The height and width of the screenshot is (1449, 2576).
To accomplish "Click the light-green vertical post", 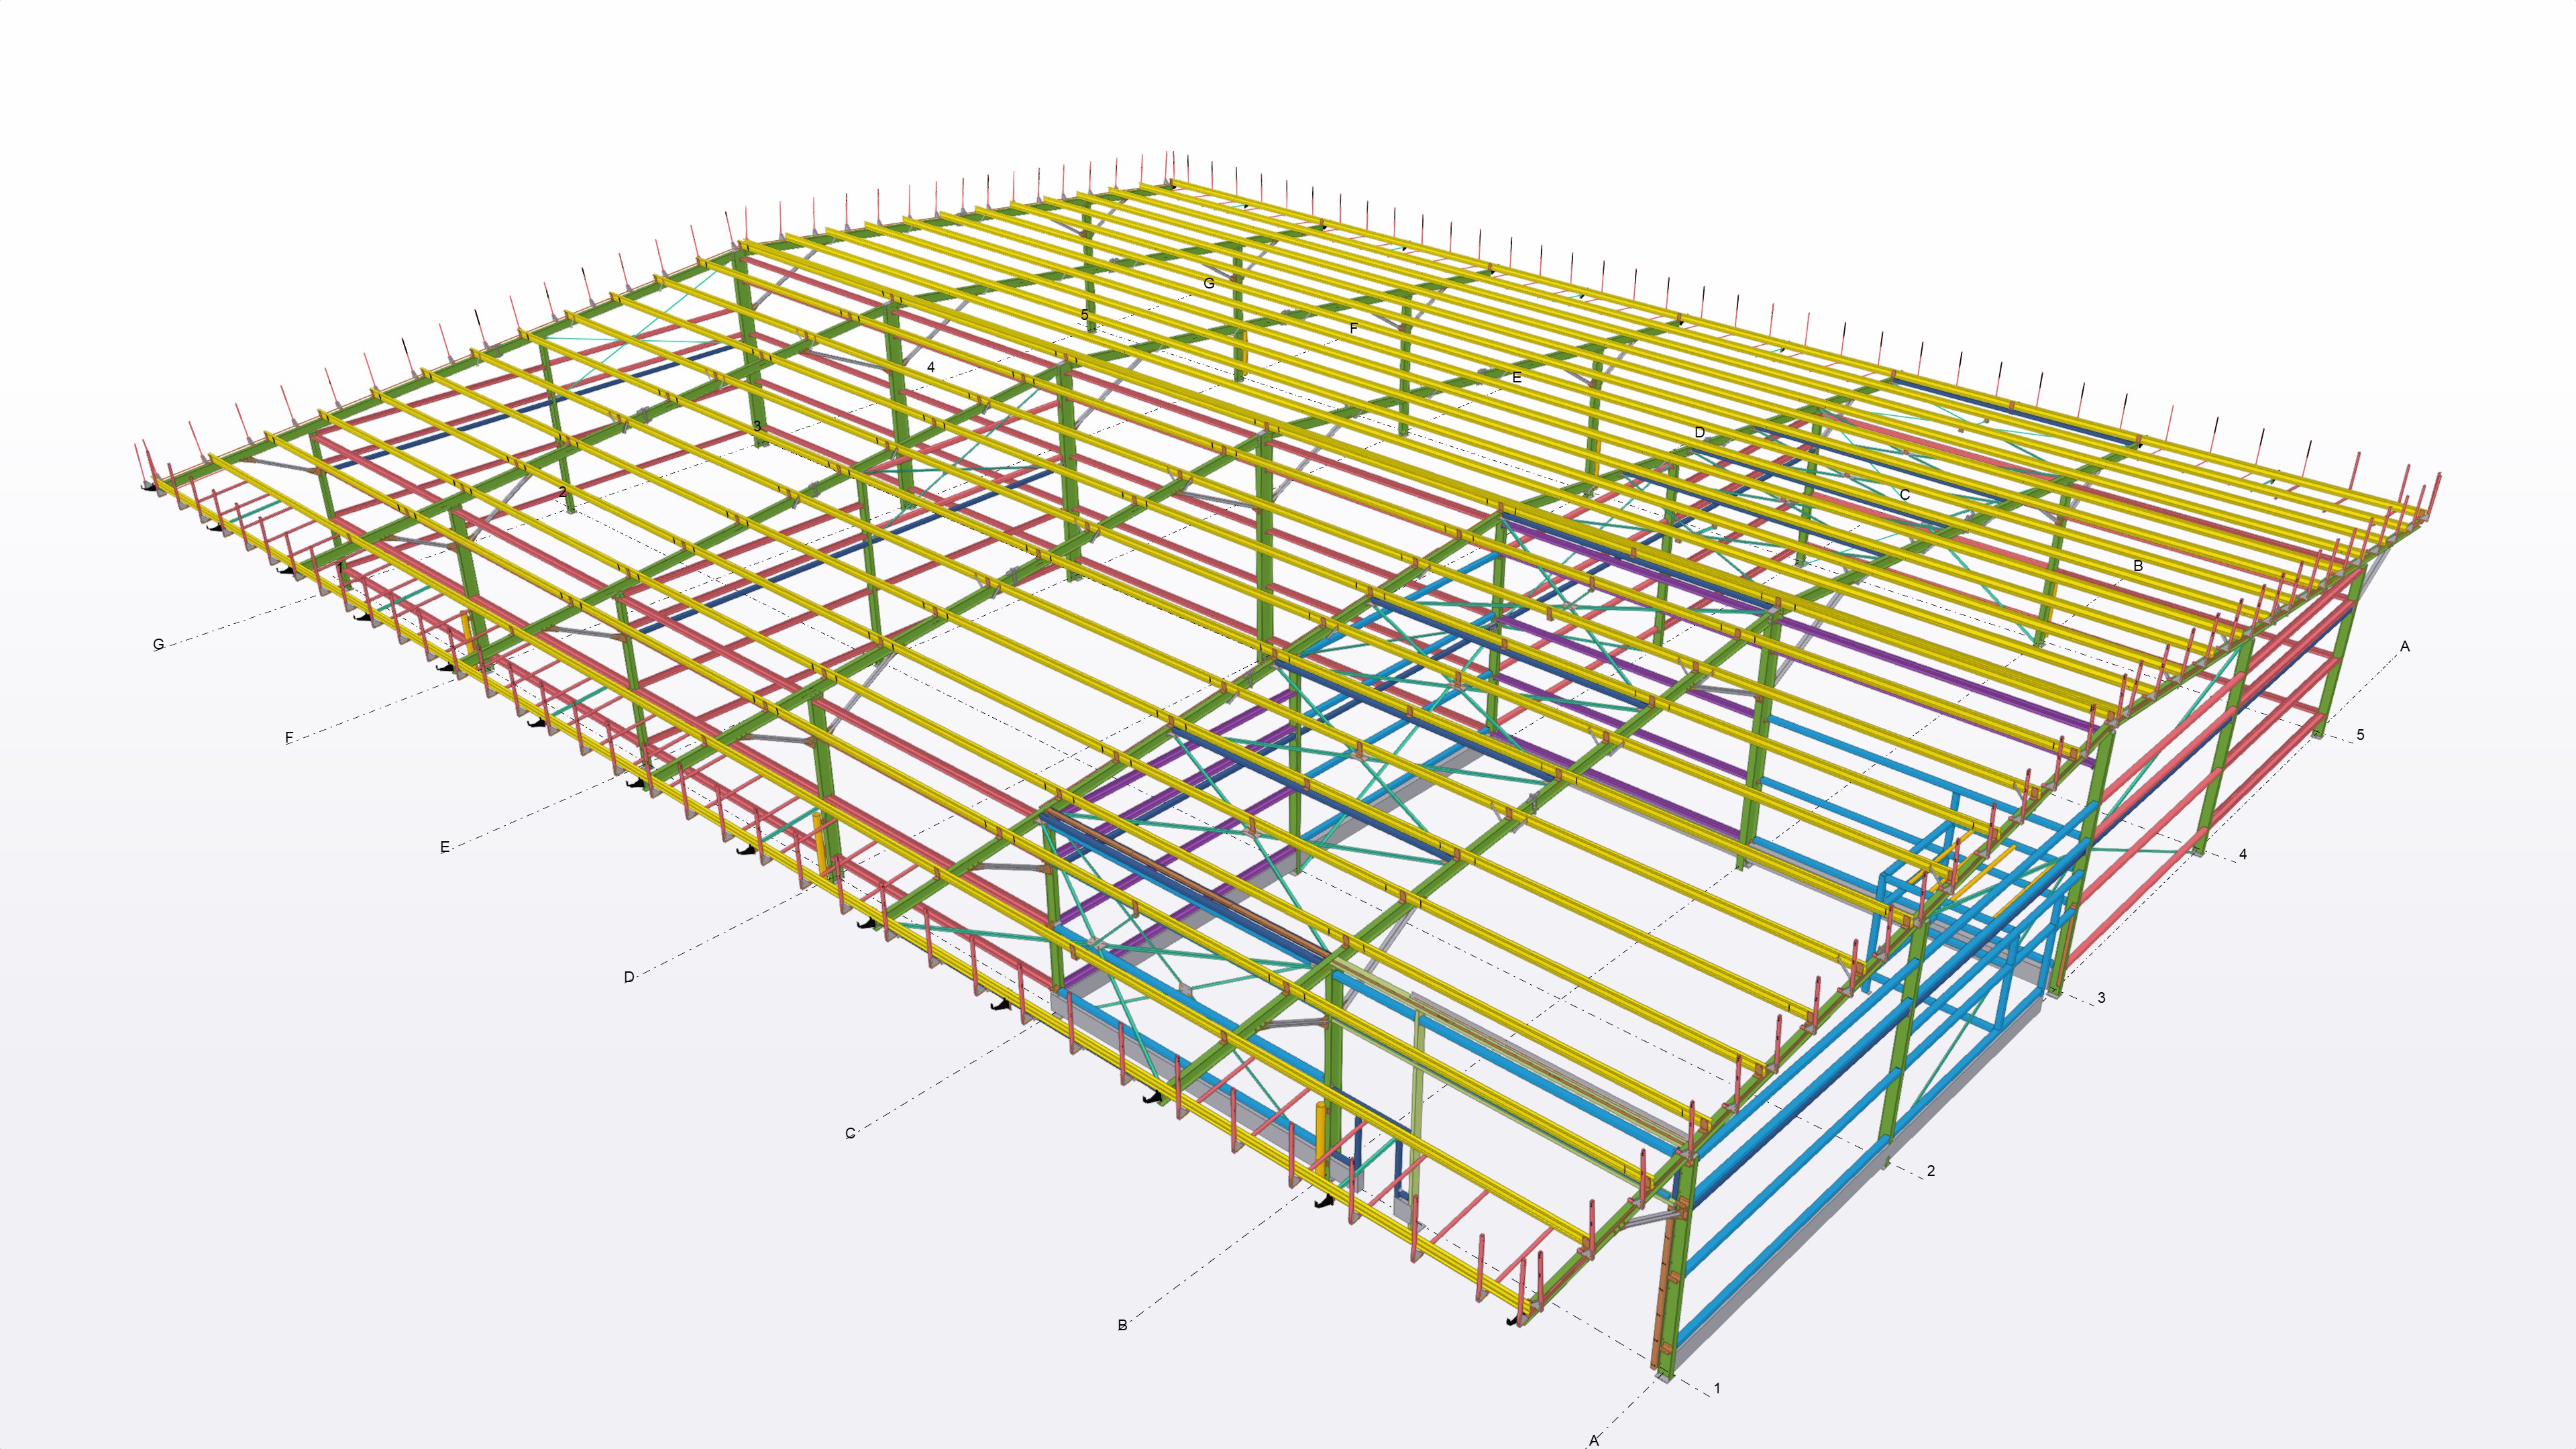I will click(1418, 1105).
